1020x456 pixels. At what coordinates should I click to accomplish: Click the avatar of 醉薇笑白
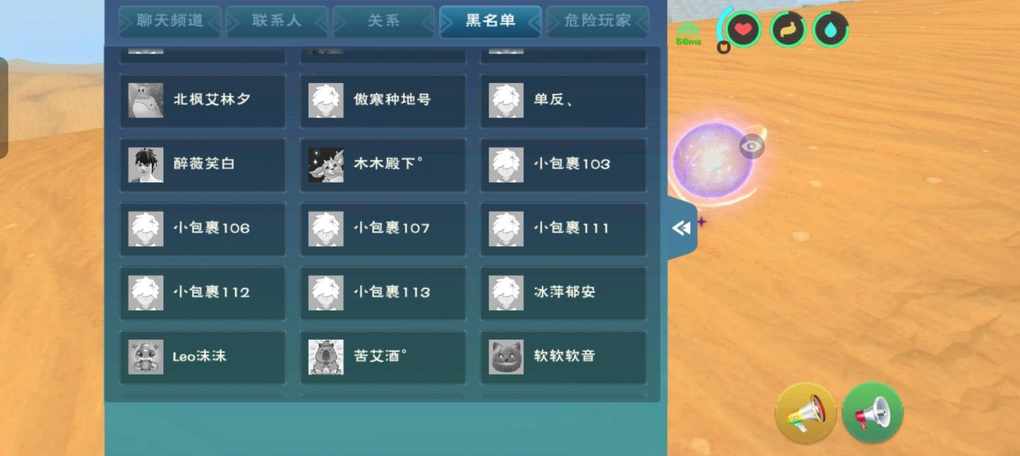pos(146,165)
